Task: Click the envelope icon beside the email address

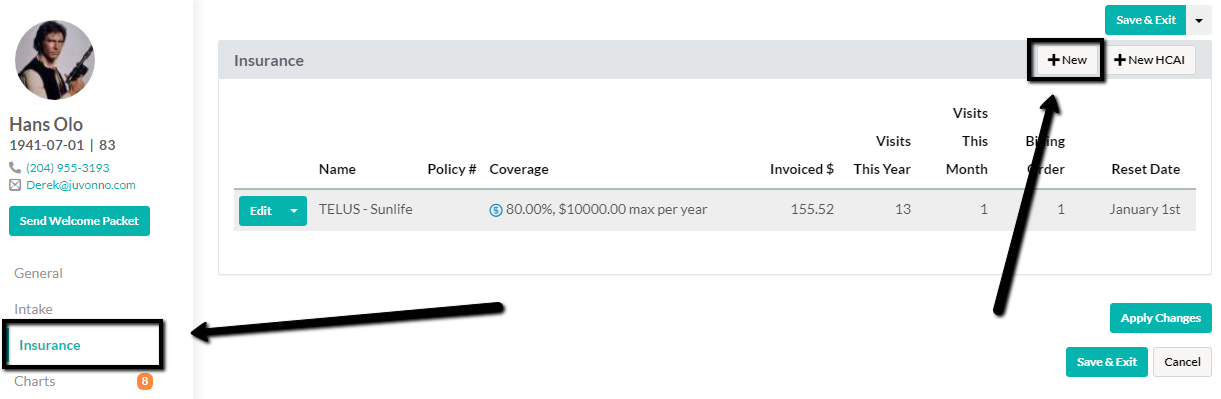Action: (x=15, y=185)
